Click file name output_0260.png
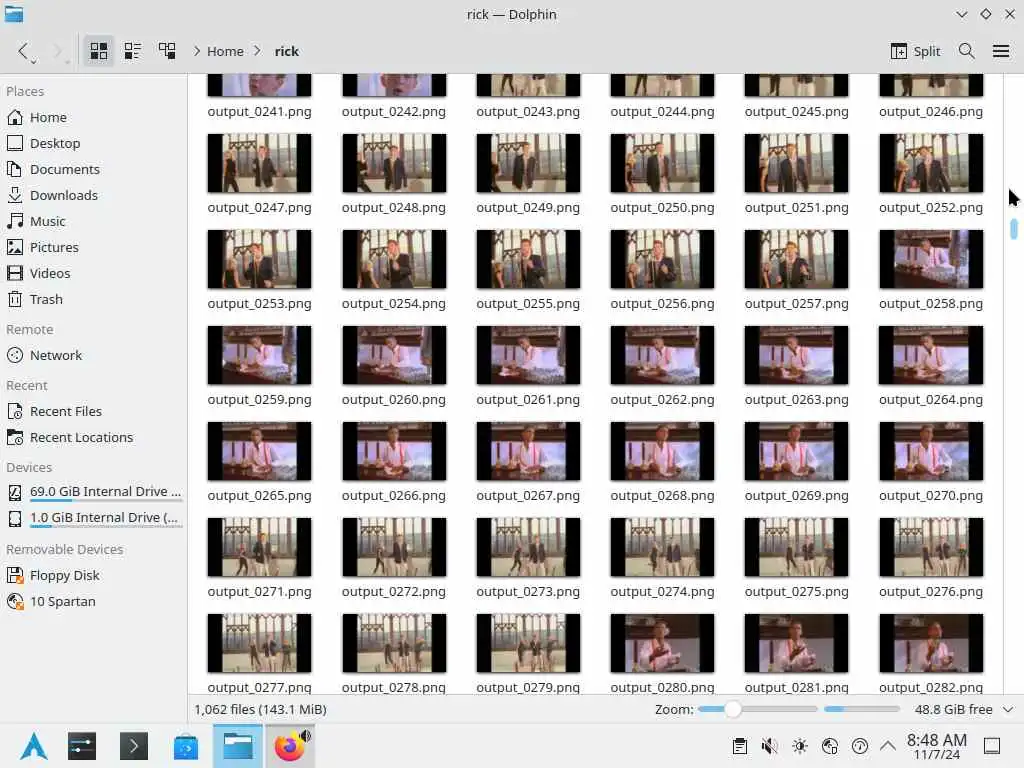 tap(394, 400)
